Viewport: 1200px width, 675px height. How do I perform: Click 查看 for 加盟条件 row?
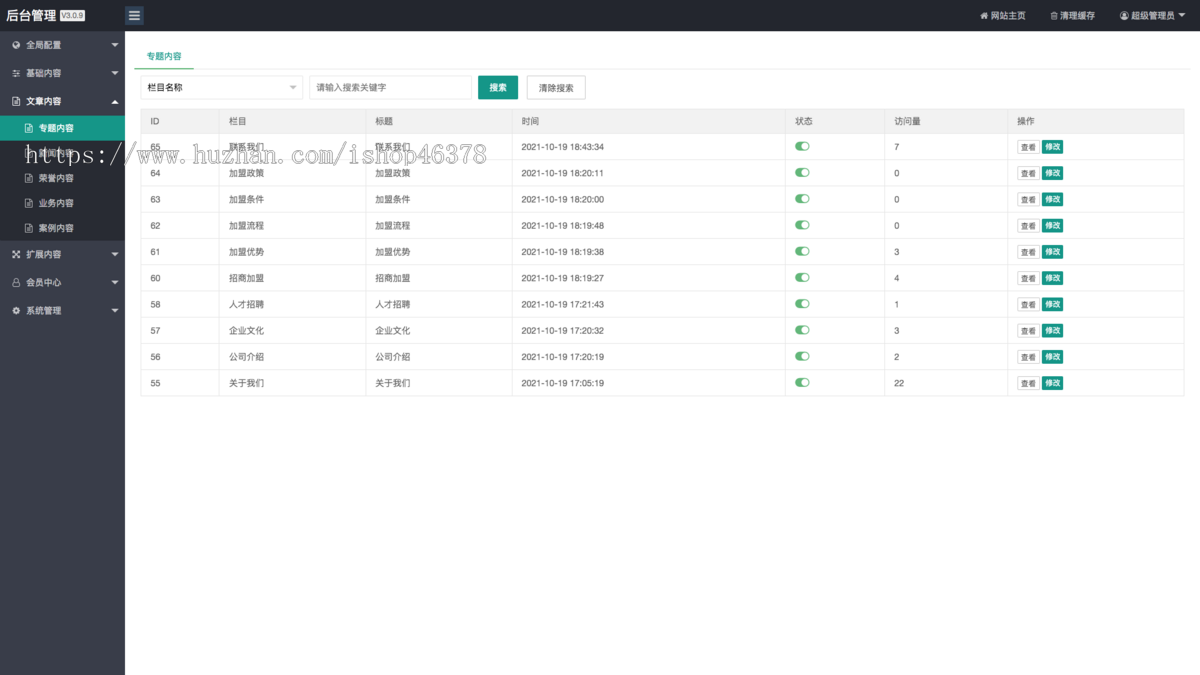(1028, 199)
